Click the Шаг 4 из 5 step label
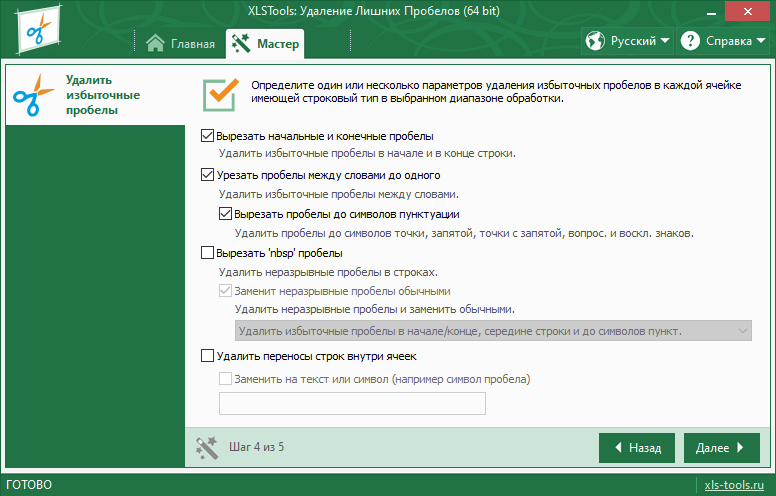The image size is (776, 496). tap(256, 447)
